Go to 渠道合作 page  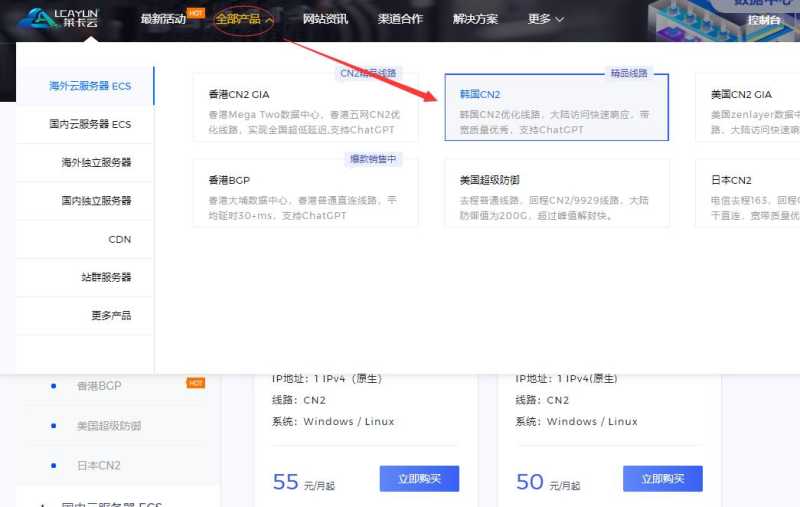[400, 19]
